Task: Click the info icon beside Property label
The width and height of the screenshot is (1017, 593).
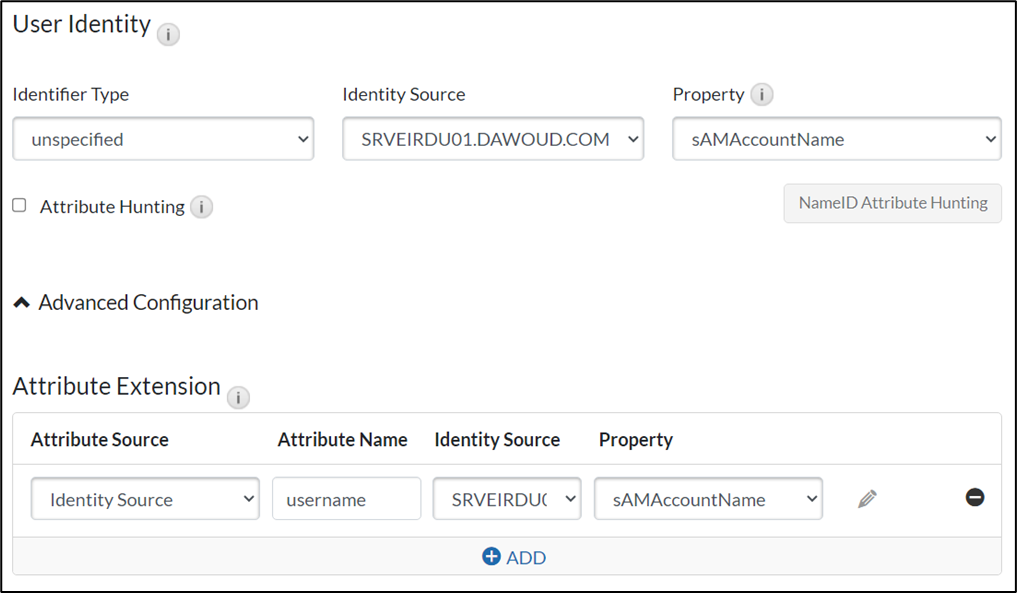Action: click(x=762, y=95)
